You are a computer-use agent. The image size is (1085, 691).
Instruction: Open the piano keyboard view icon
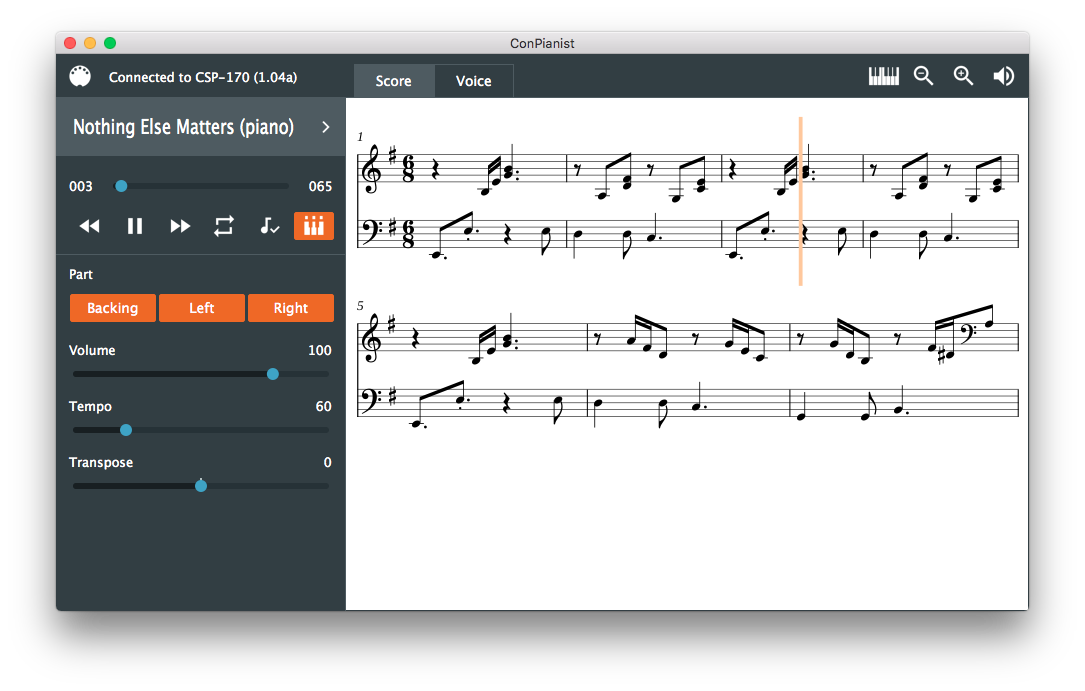point(884,76)
